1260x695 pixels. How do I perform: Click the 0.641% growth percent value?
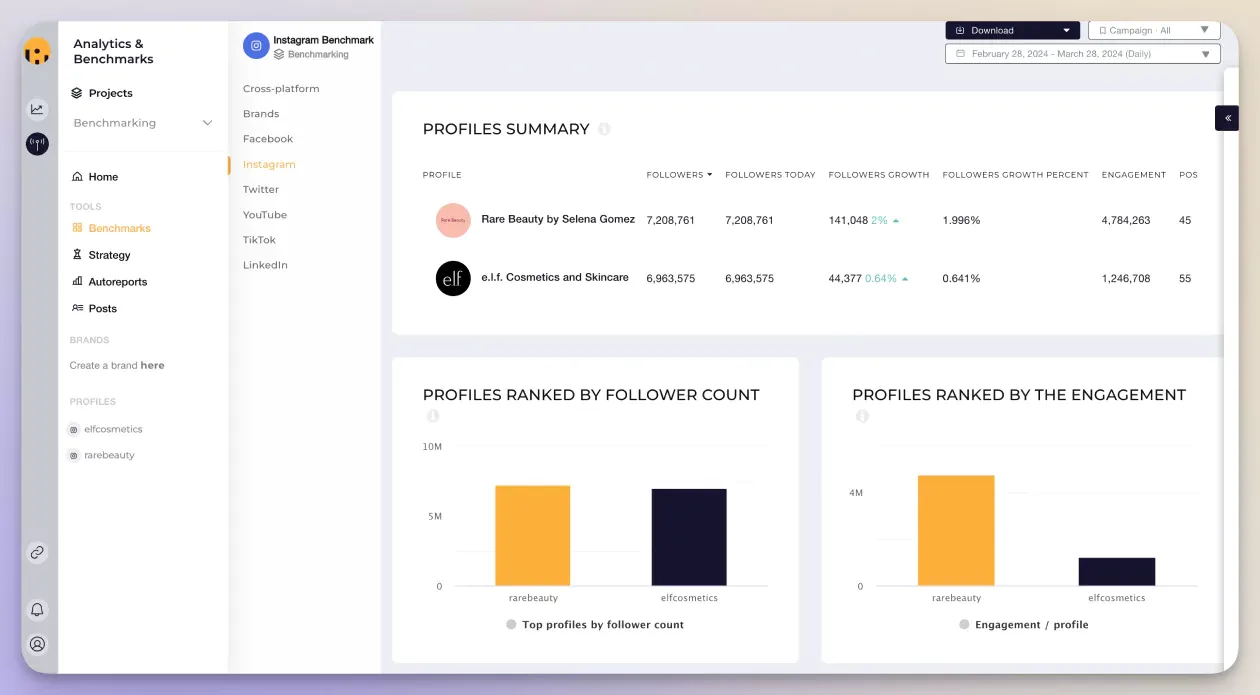961,279
